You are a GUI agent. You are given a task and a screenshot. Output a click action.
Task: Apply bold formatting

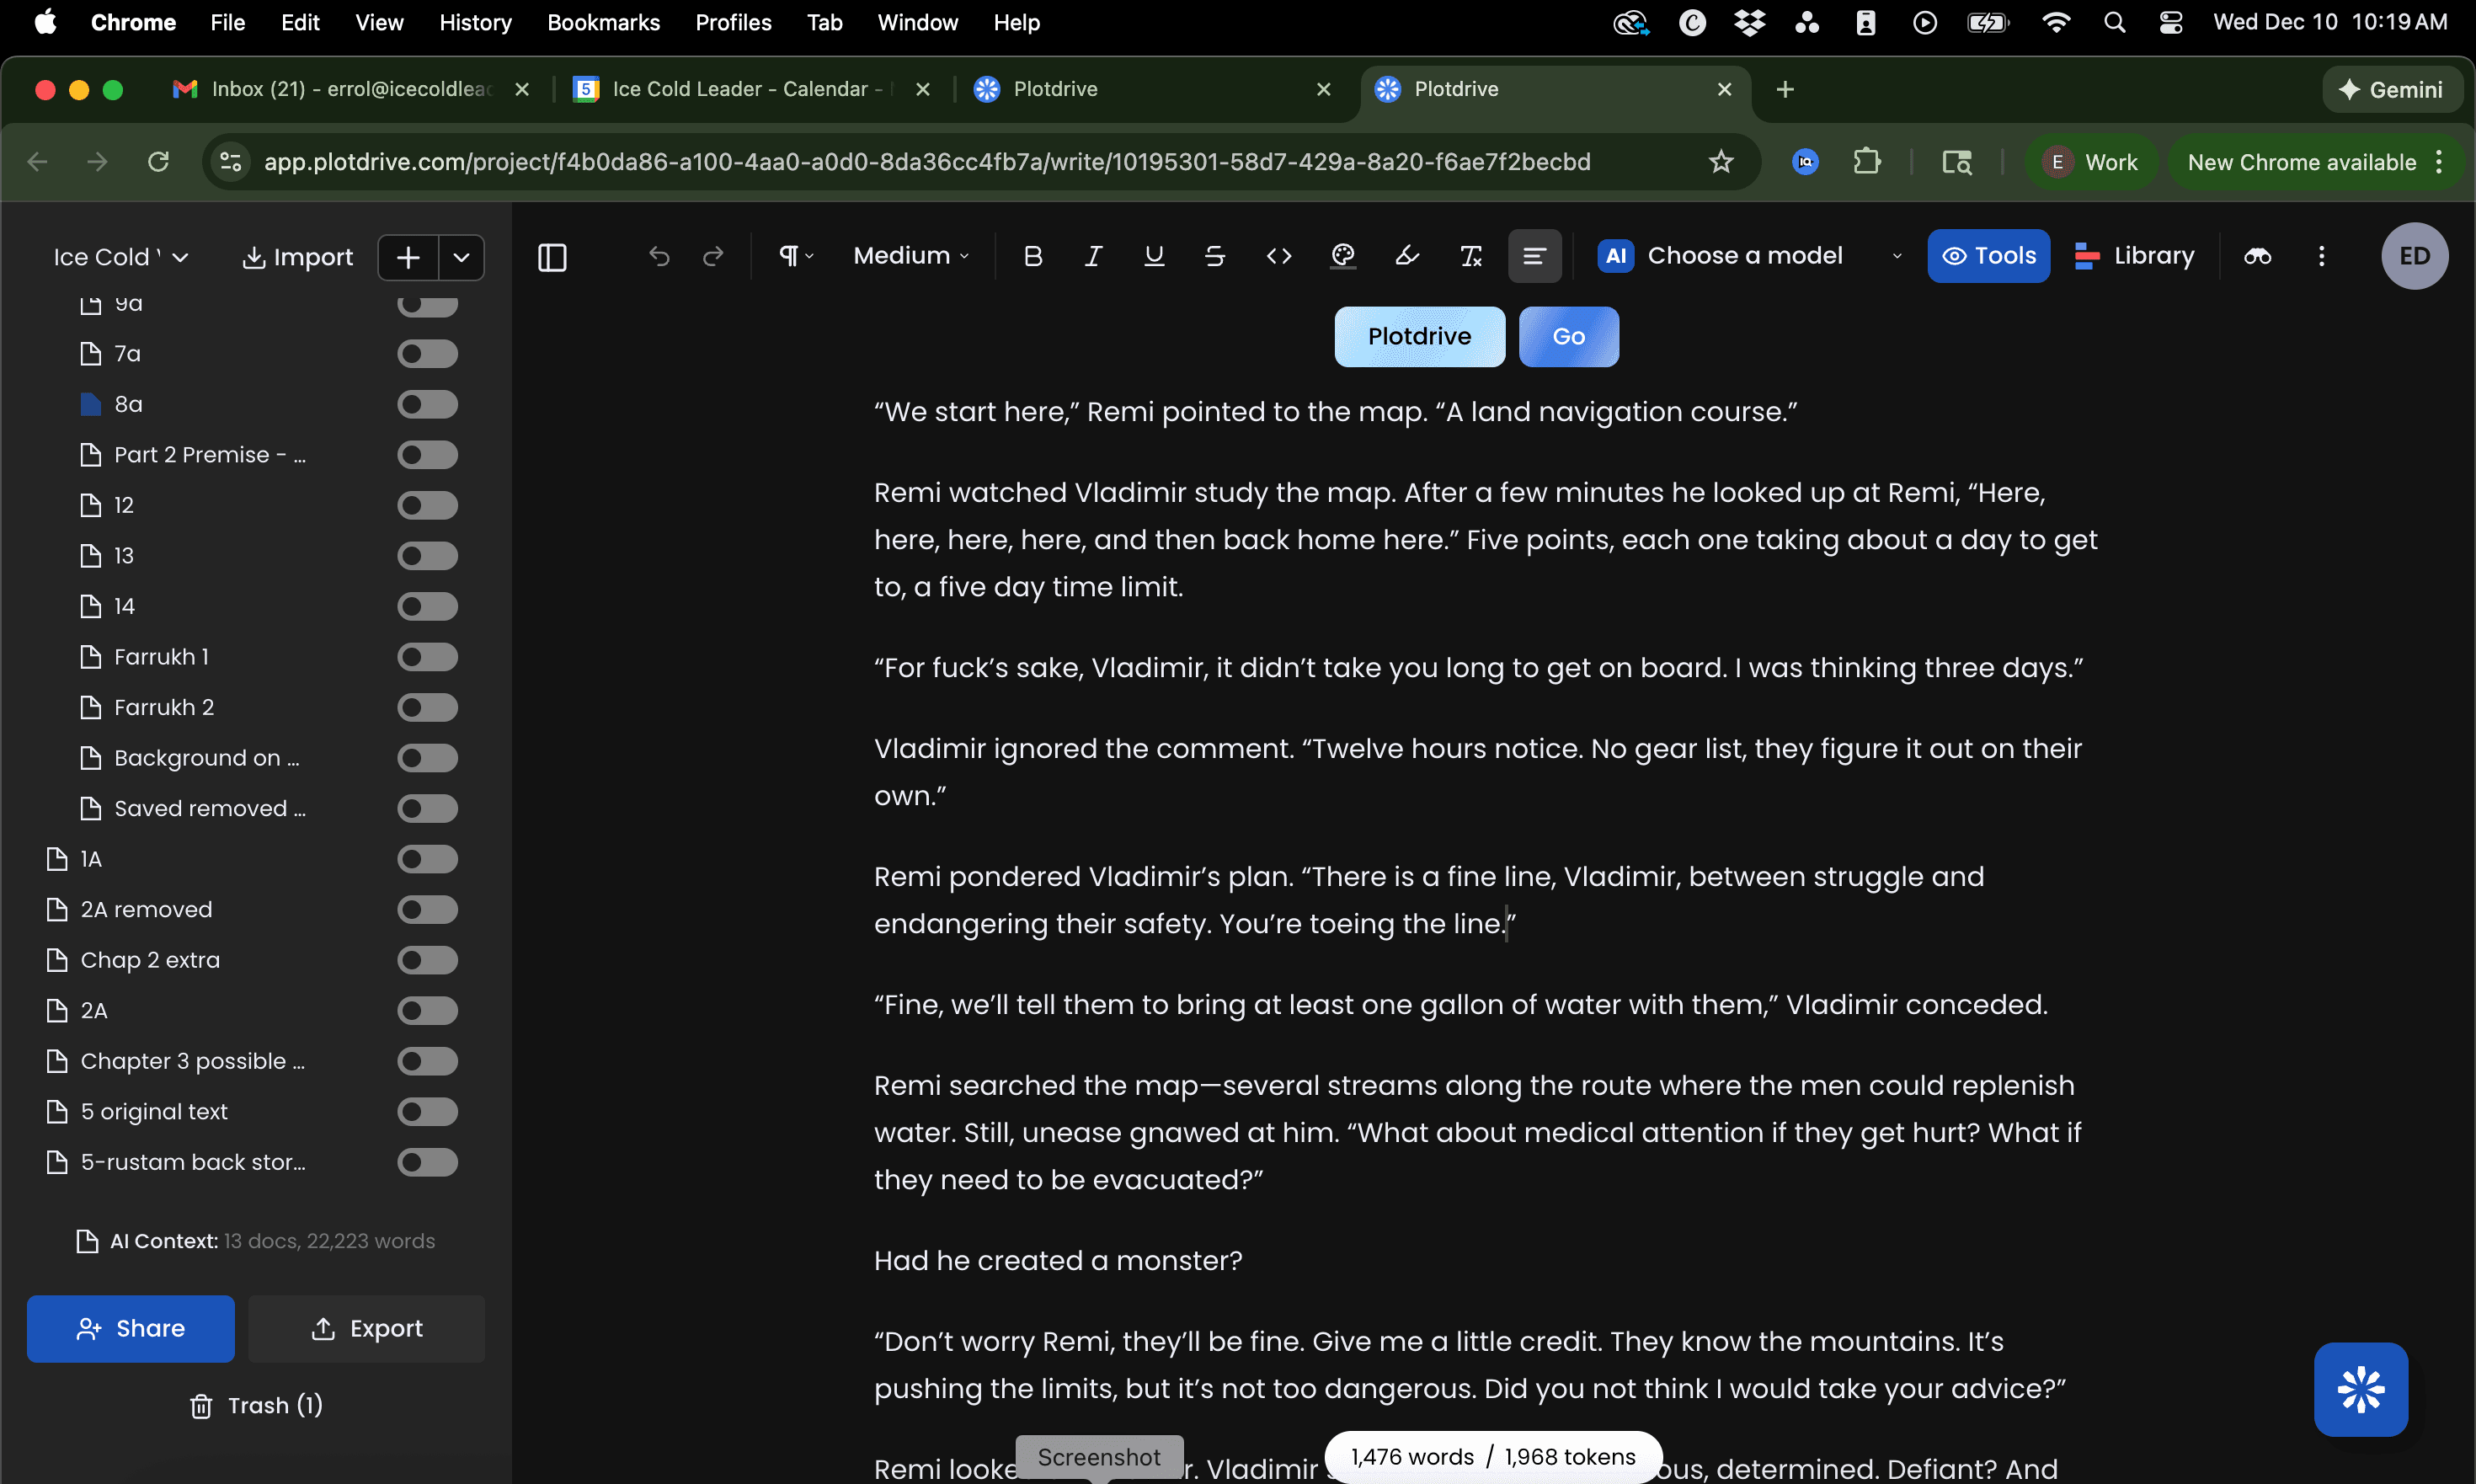1033,257
